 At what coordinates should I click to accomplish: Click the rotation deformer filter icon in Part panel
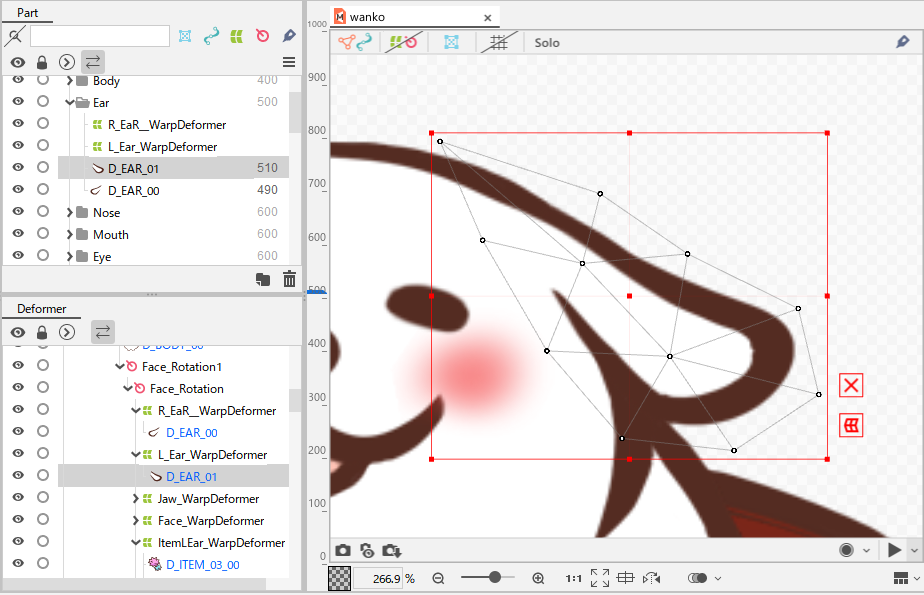pyautogui.click(x=263, y=37)
